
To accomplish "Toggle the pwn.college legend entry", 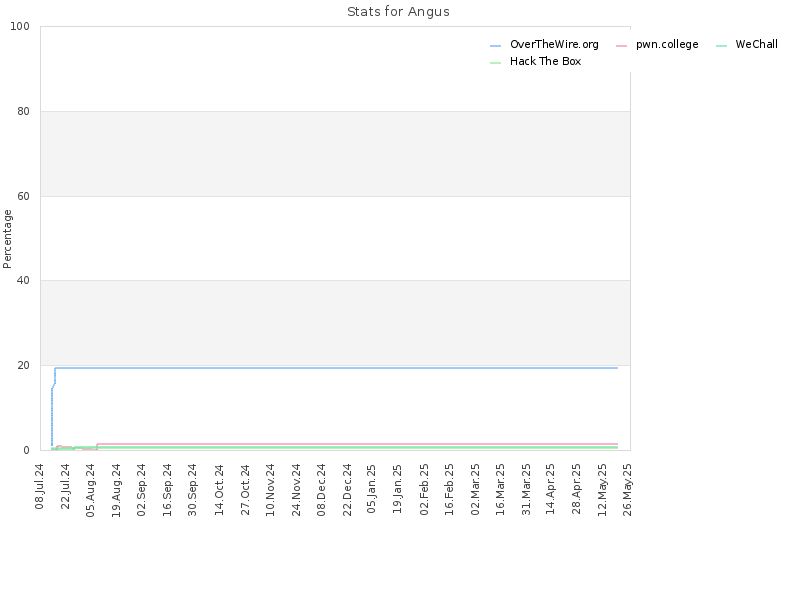I will 657,45.
